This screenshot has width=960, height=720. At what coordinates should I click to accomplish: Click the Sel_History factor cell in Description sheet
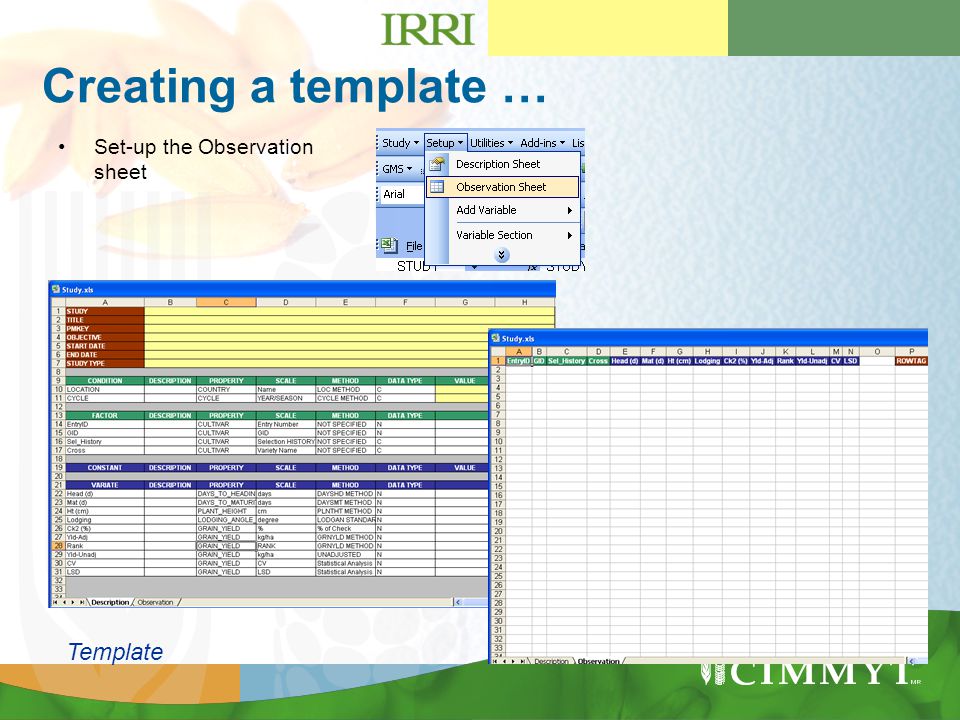coord(105,441)
